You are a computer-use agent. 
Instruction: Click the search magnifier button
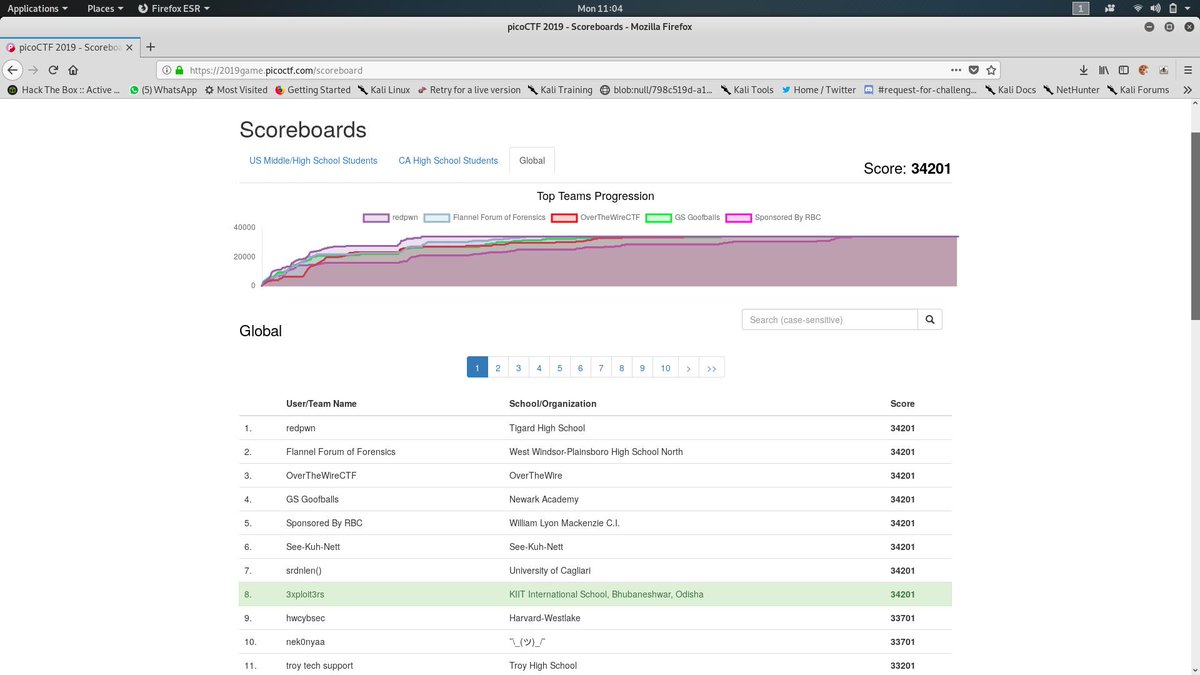(x=930, y=319)
